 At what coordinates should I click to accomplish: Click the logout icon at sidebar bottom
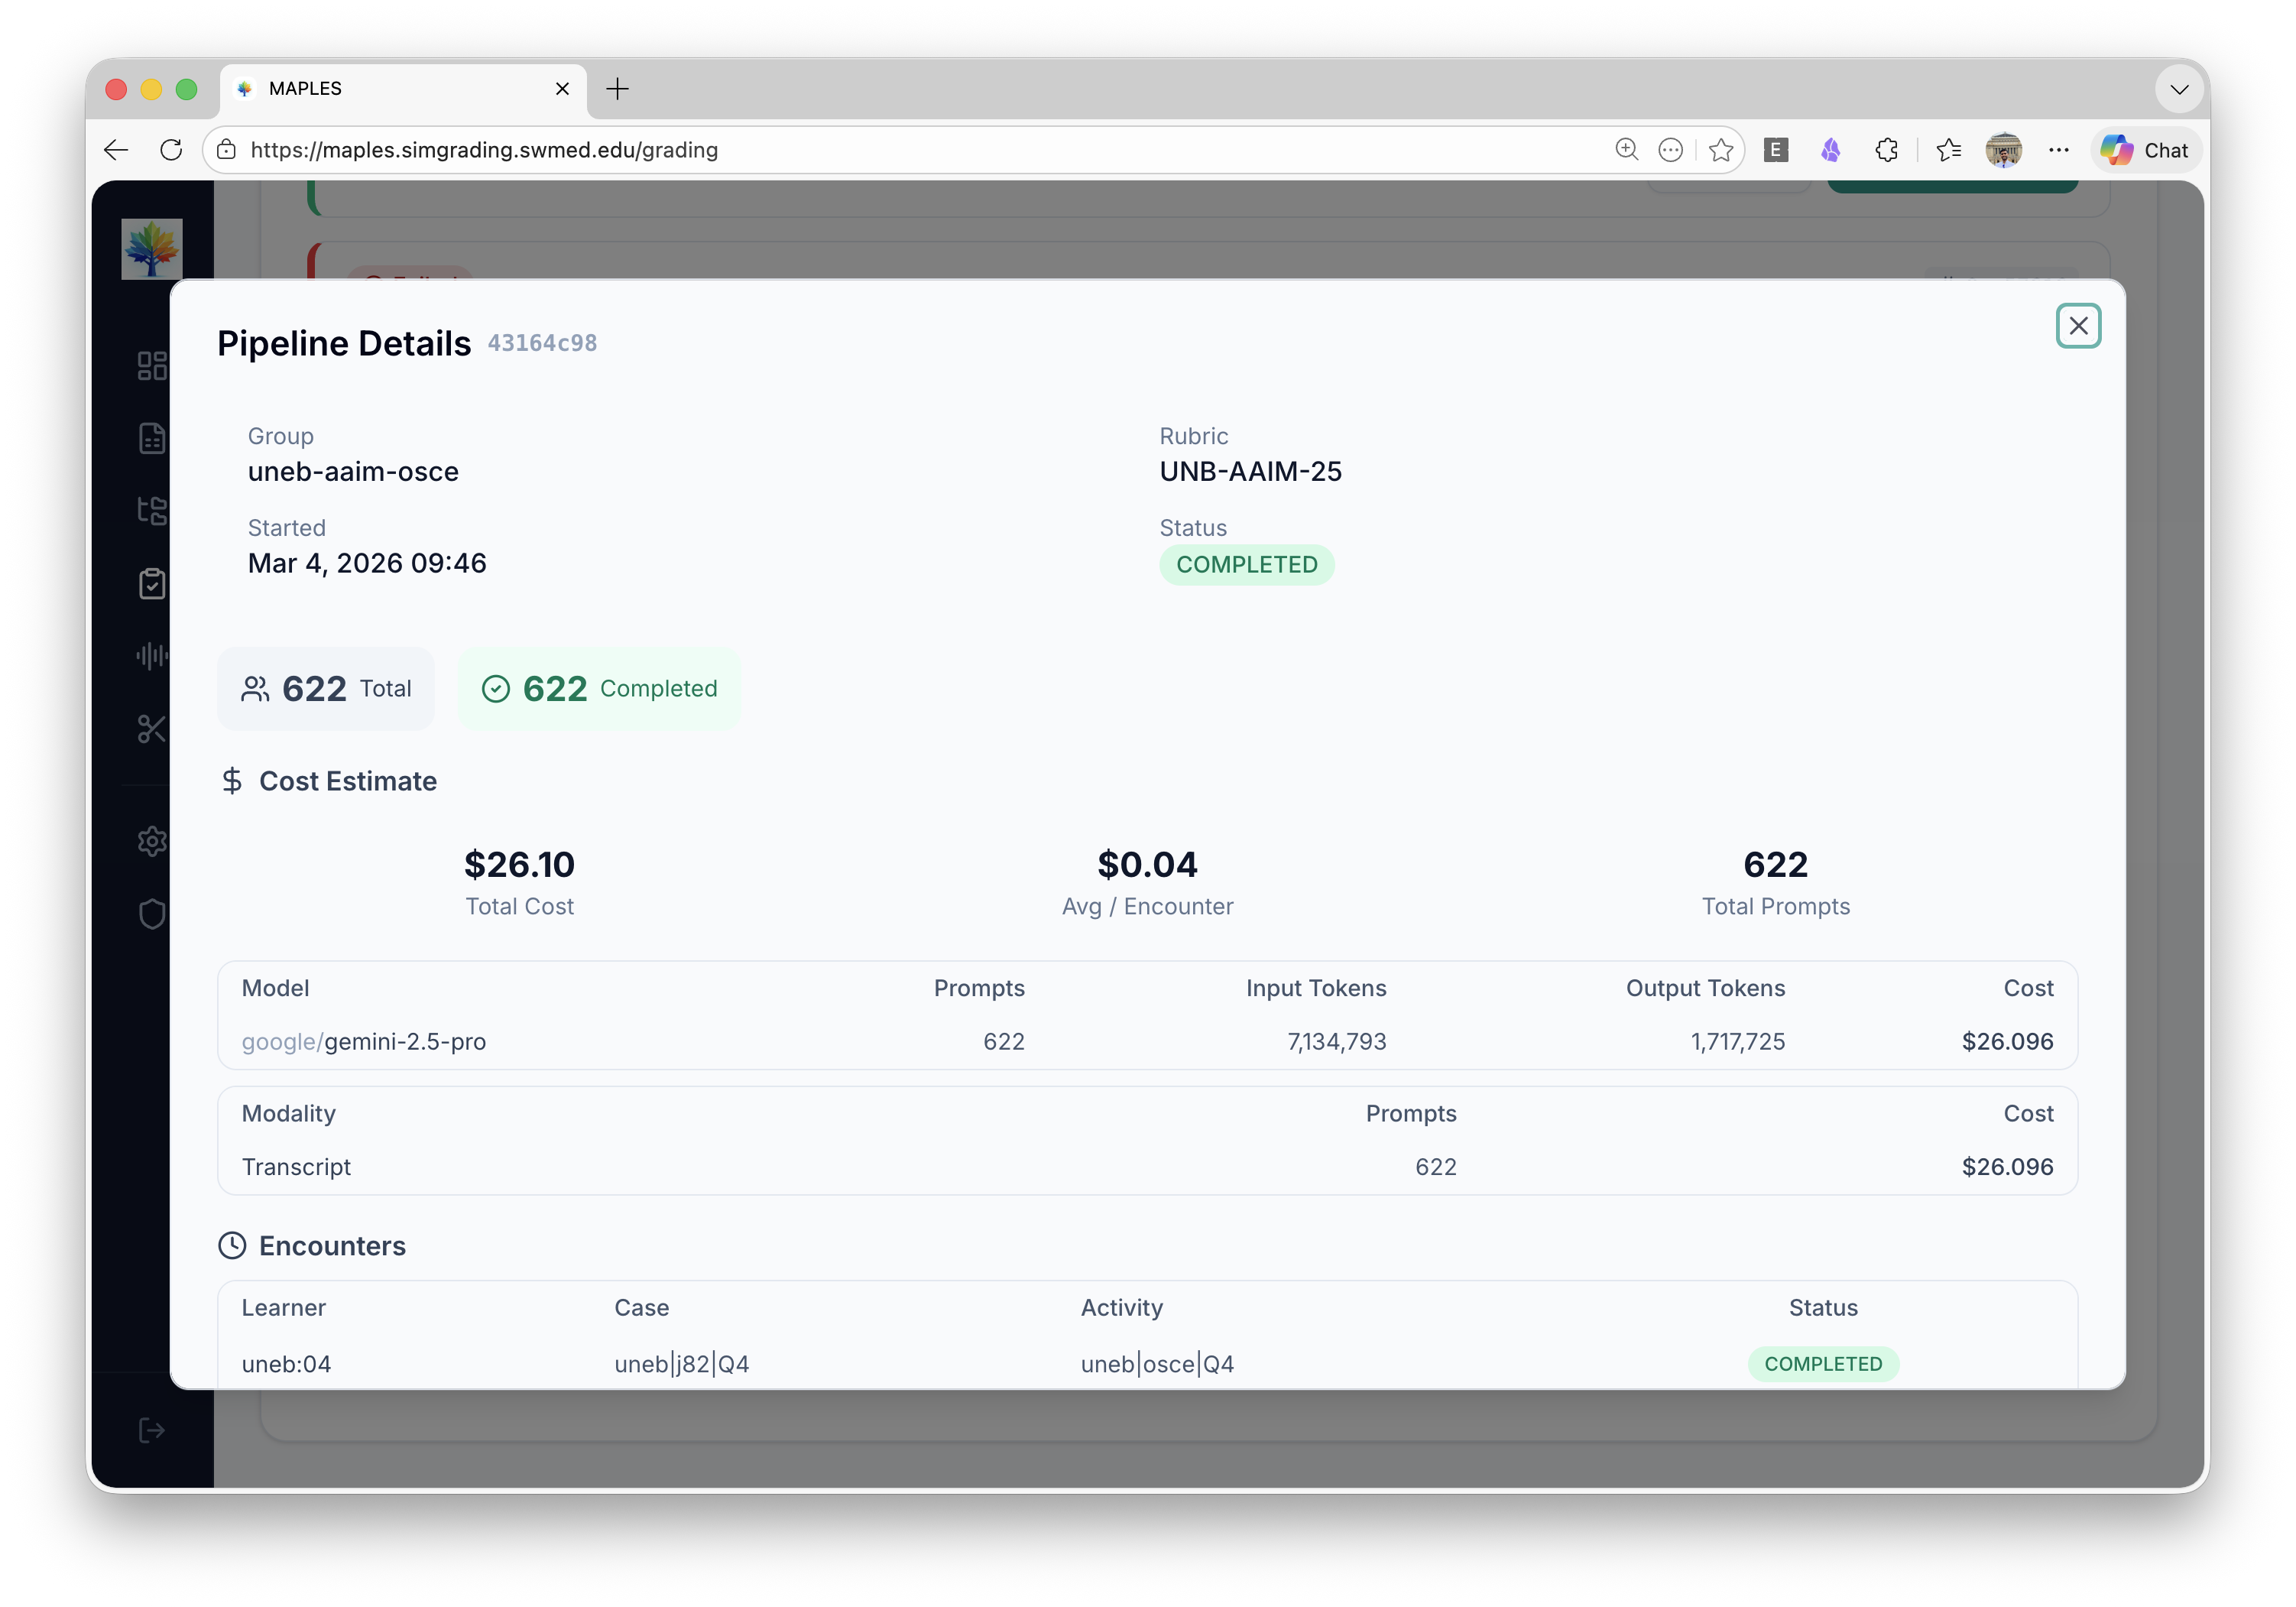click(x=152, y=1430)
